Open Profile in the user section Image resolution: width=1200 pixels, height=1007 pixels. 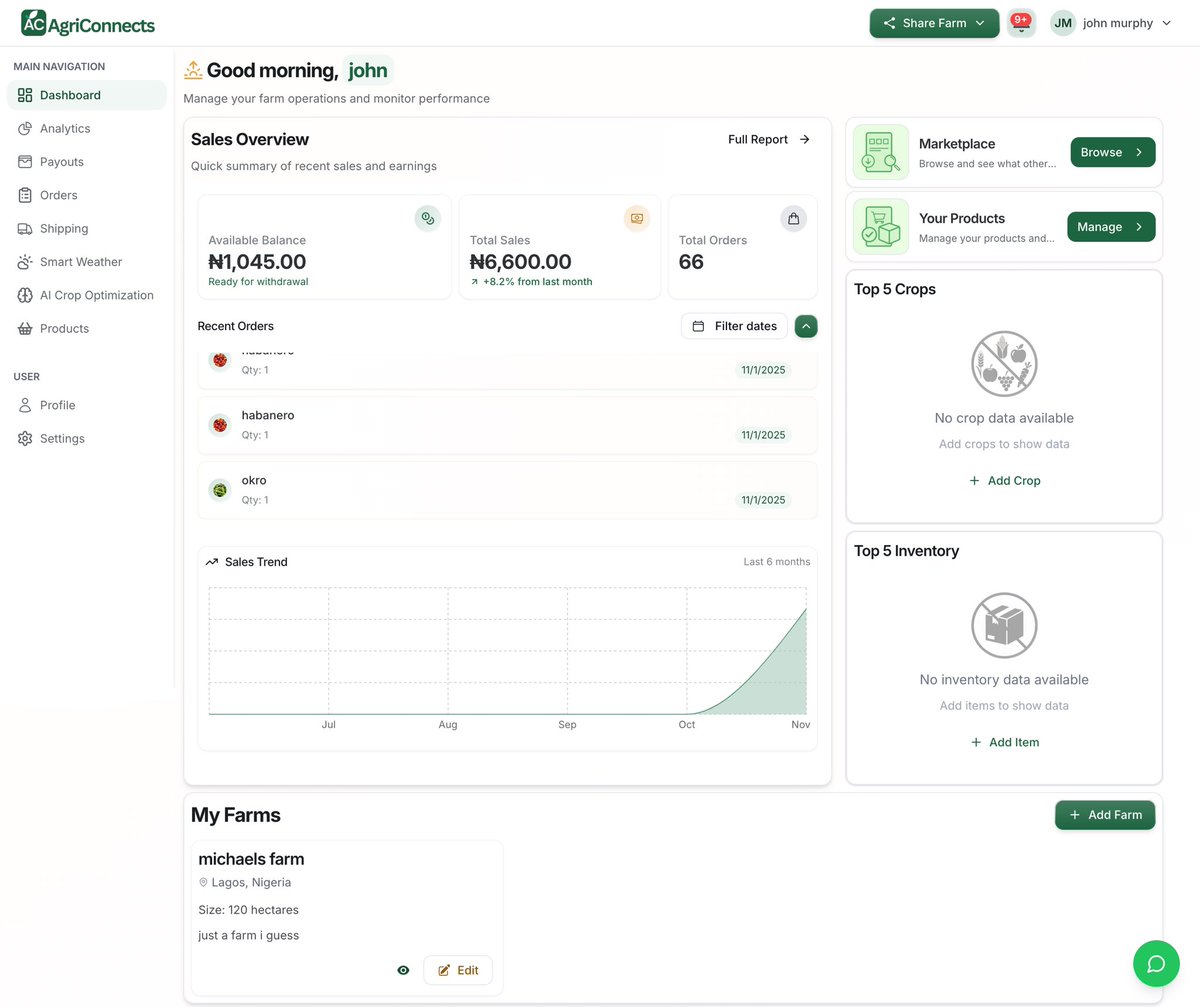tap(86, 405)
